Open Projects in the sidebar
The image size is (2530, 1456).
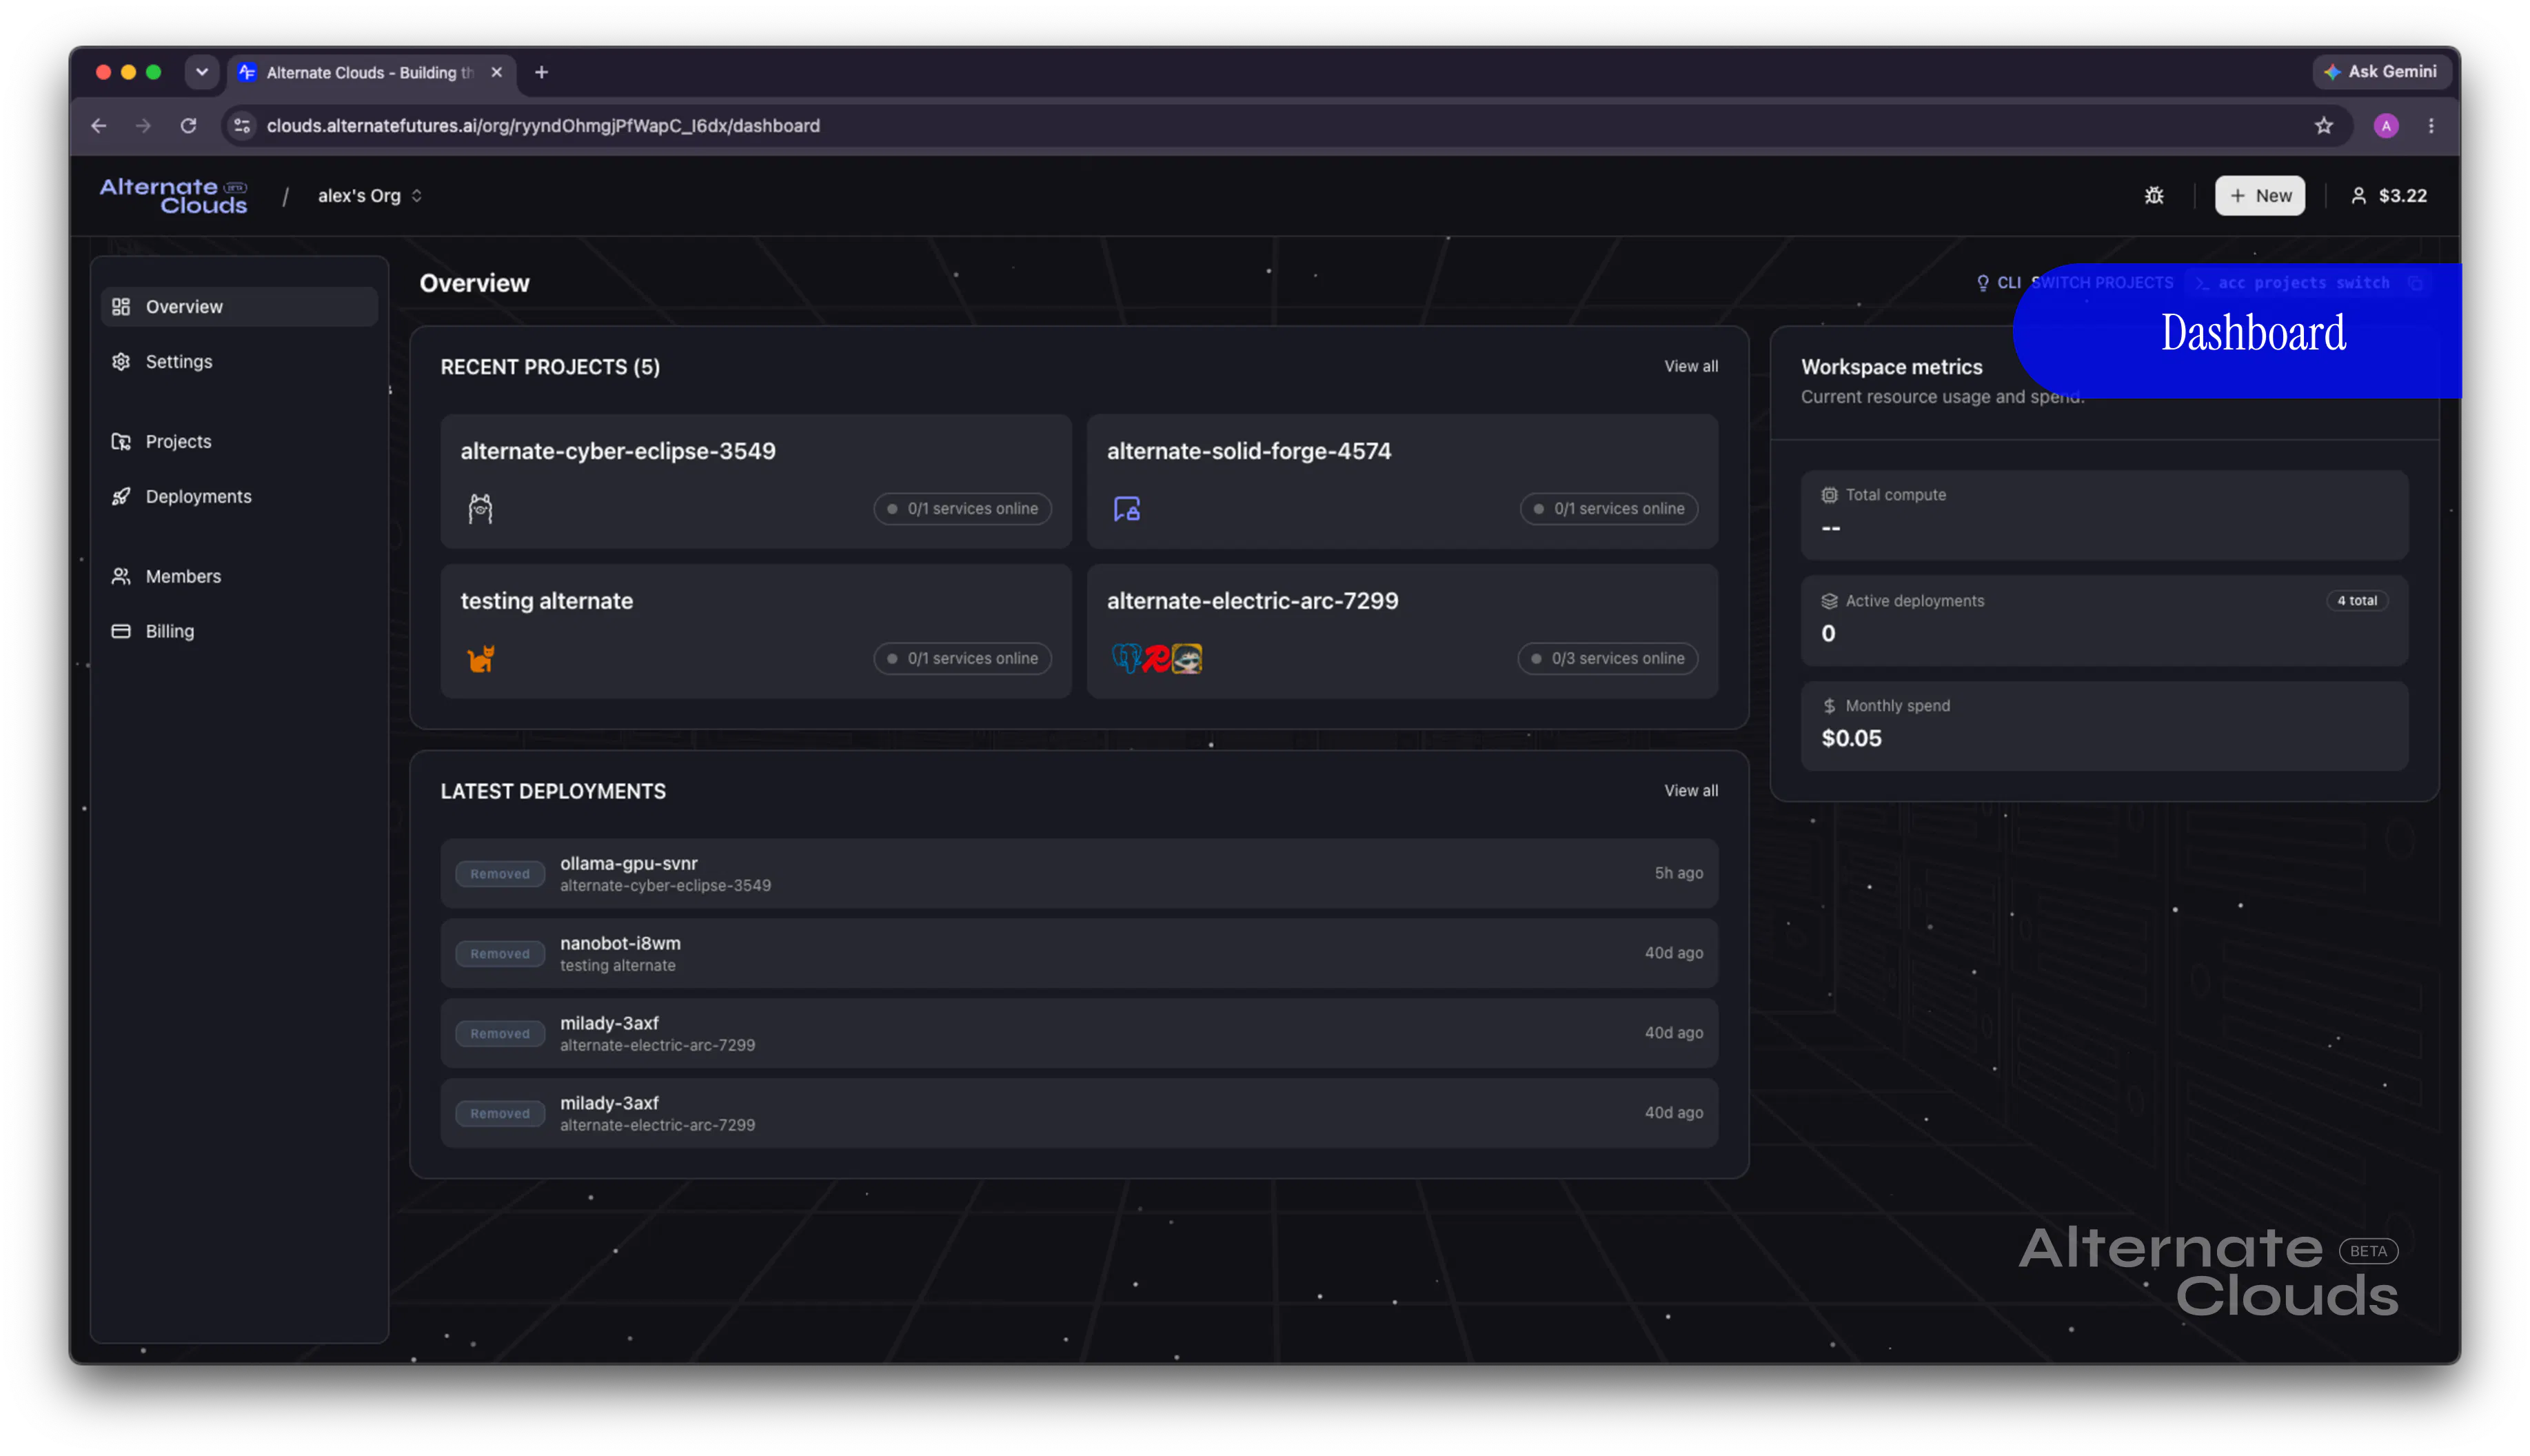click(239, 442)
